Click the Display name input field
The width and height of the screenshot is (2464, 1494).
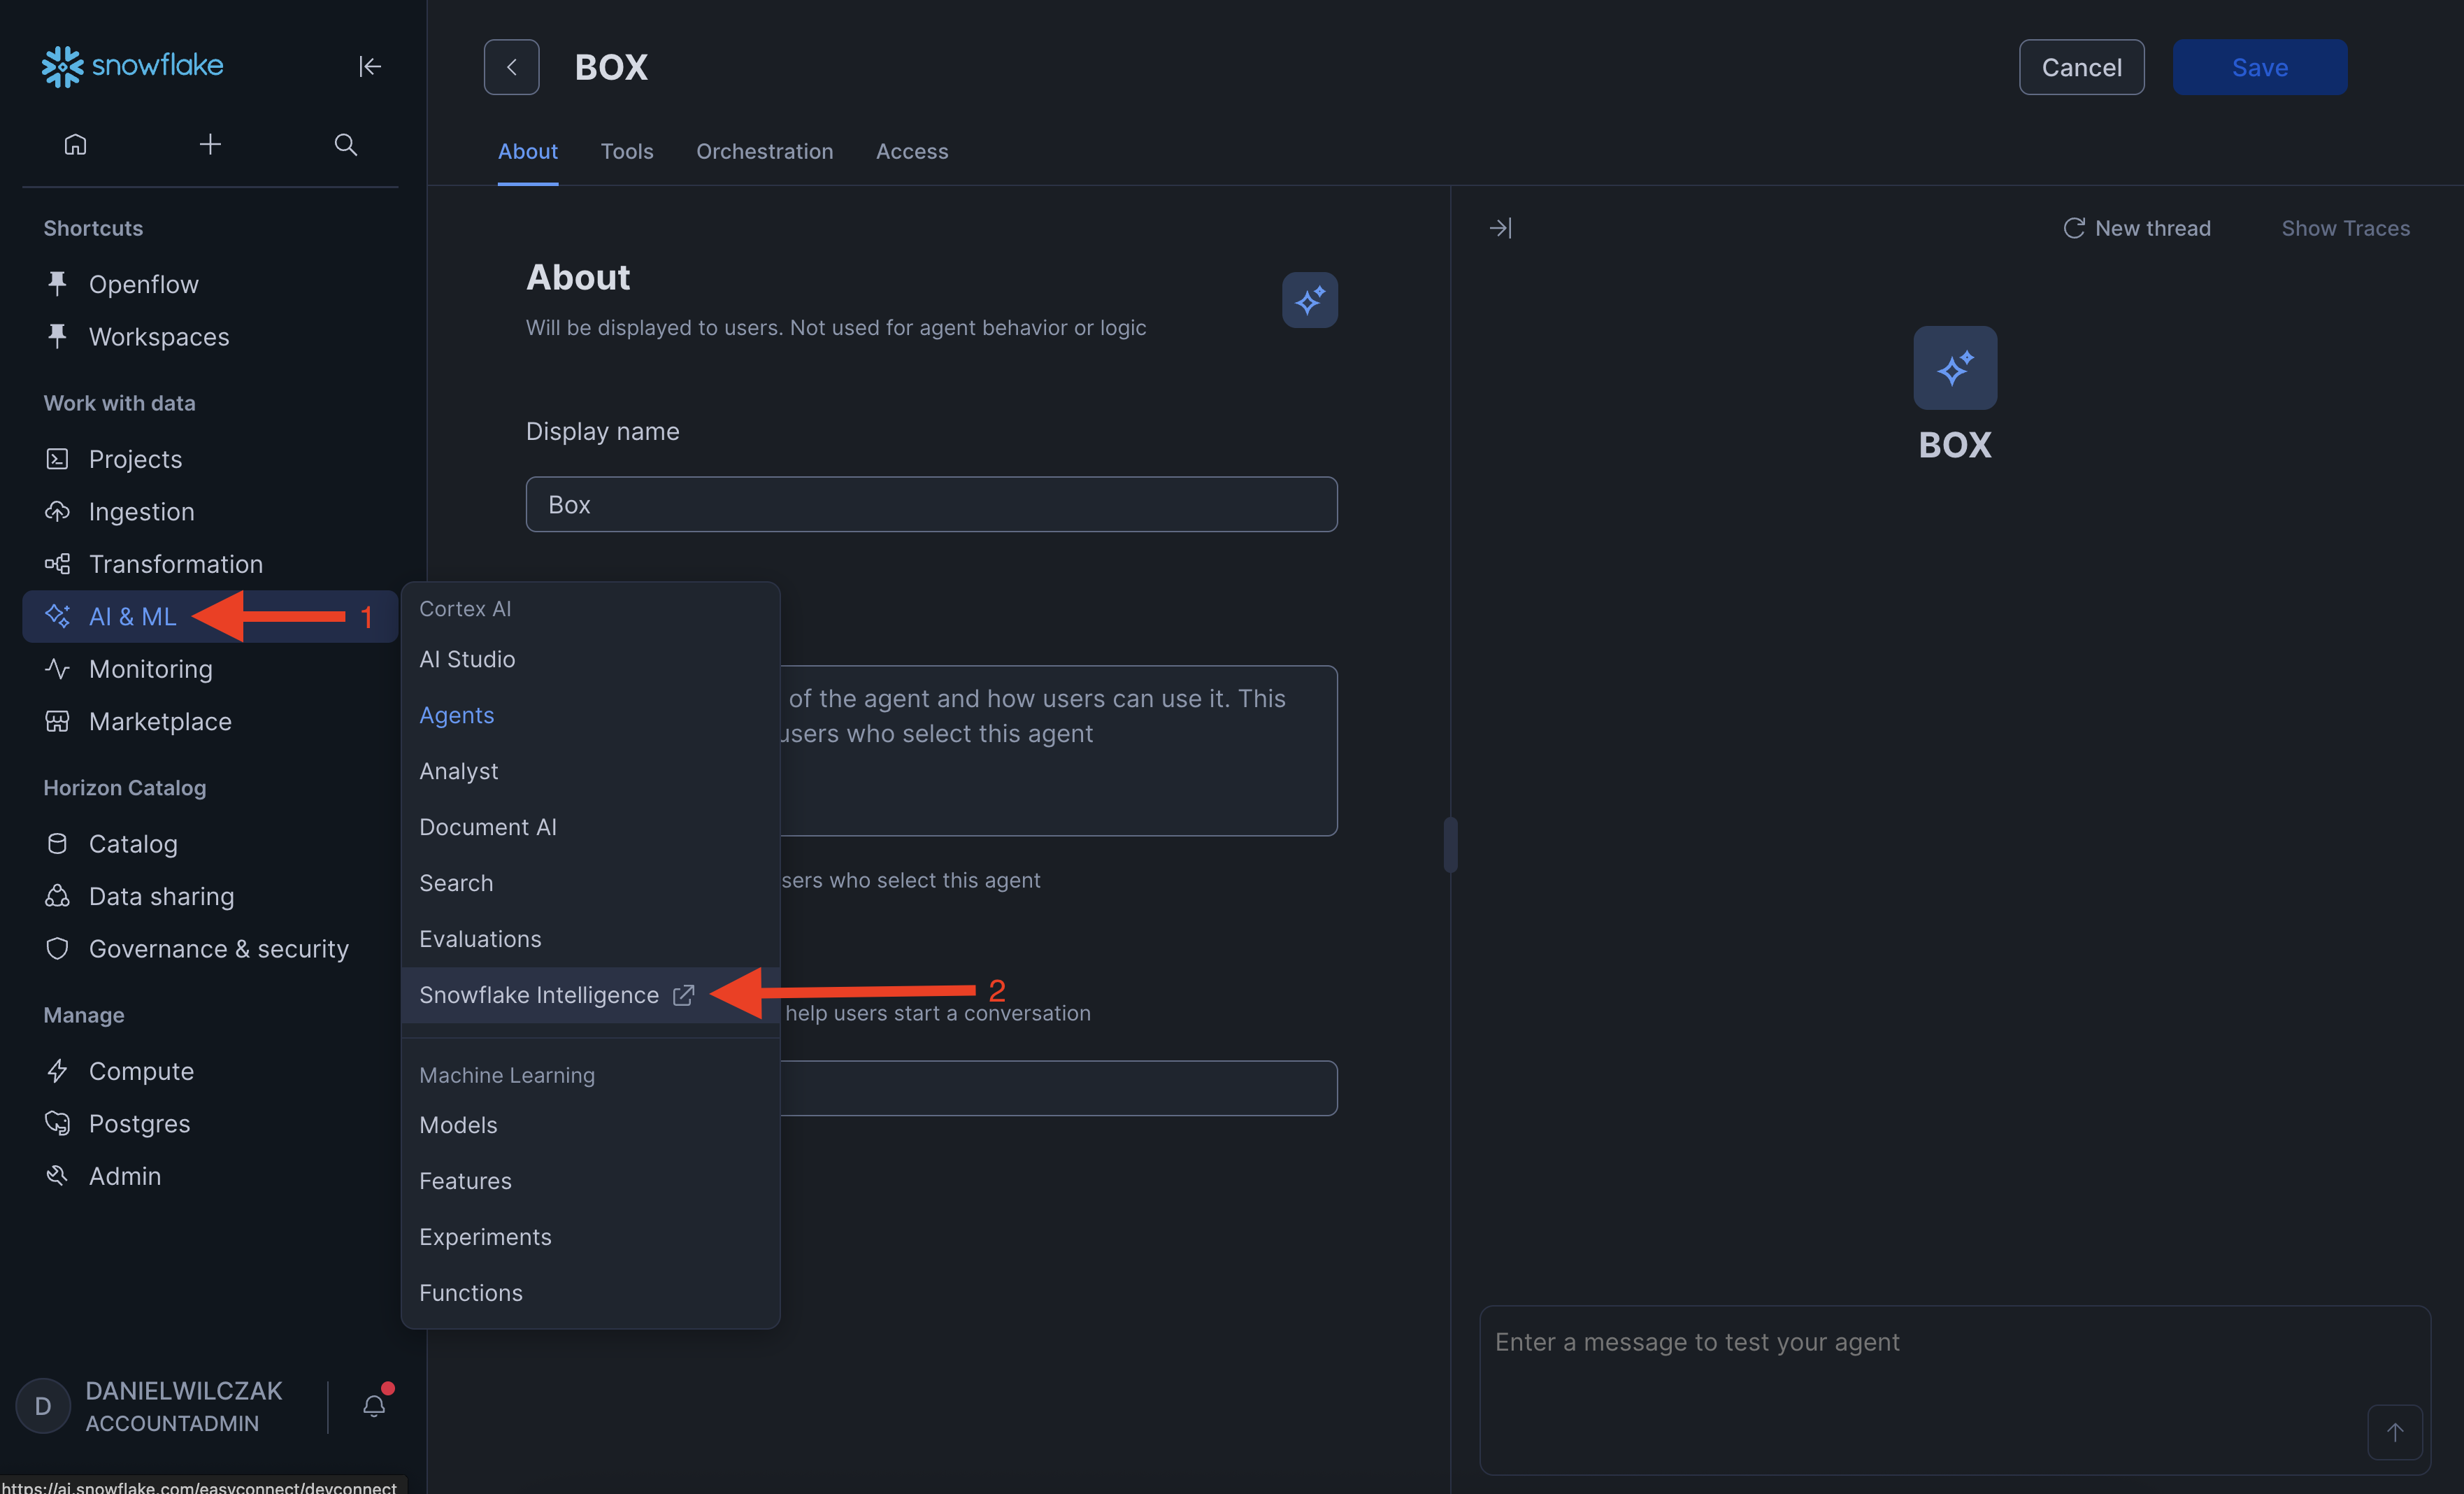(930, 504)
